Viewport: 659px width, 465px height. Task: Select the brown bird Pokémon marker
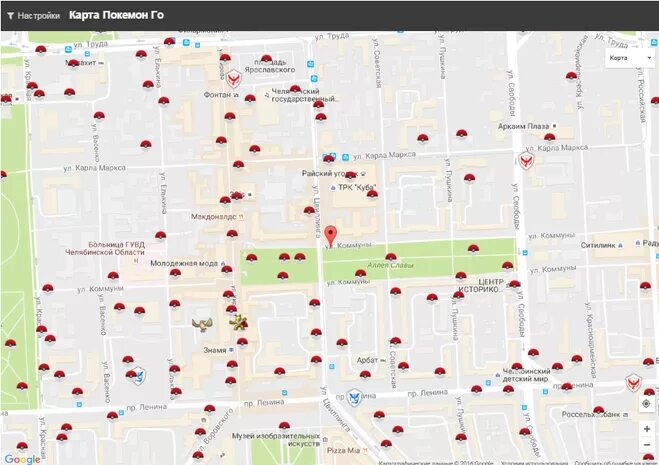coord(202,324)
